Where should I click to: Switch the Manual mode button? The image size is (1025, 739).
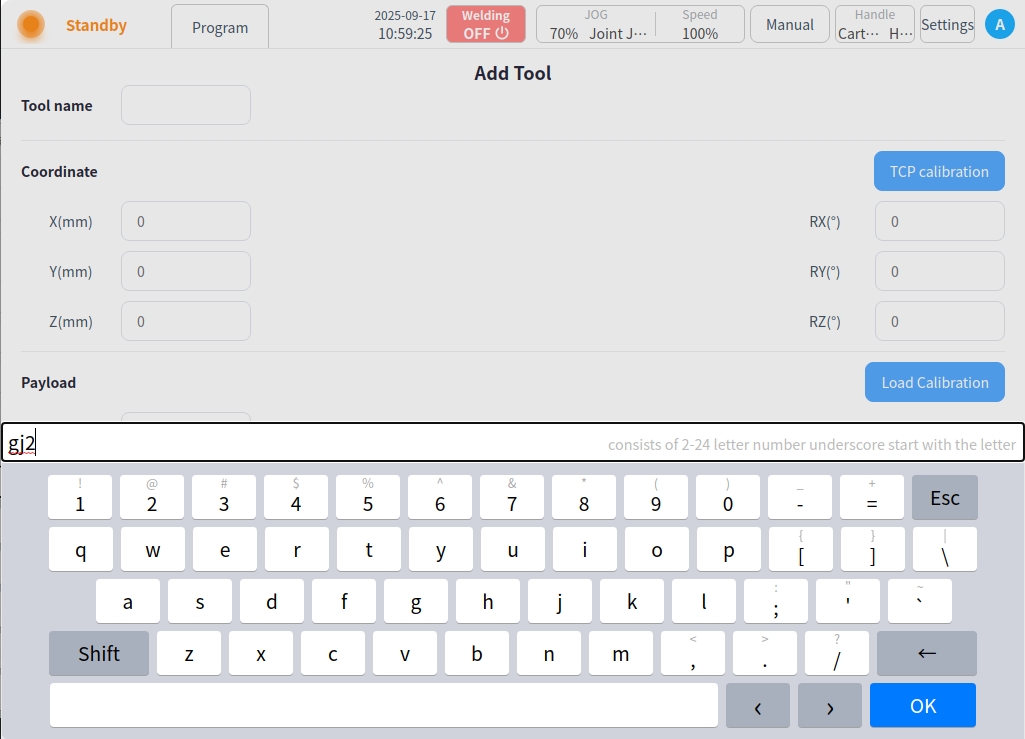coord(789,25)
